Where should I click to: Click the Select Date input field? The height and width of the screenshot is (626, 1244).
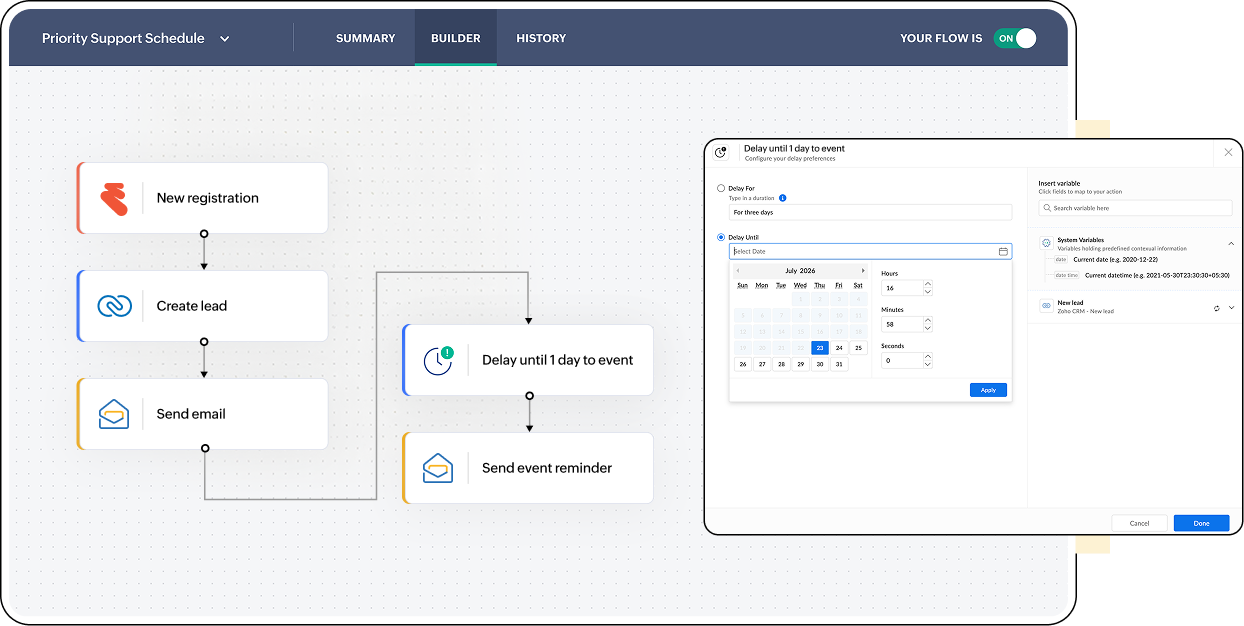click(870, 252)
